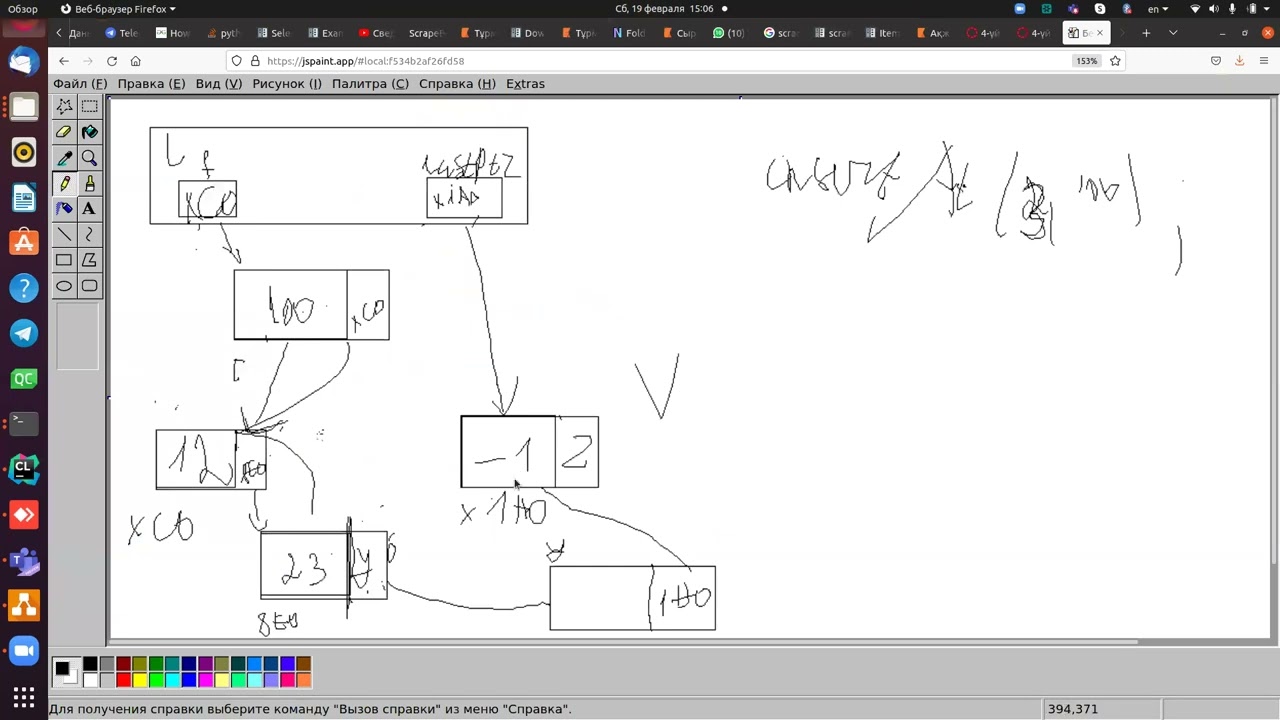
Task: Select the Free-Form Select tool
Action: point(64,106)
